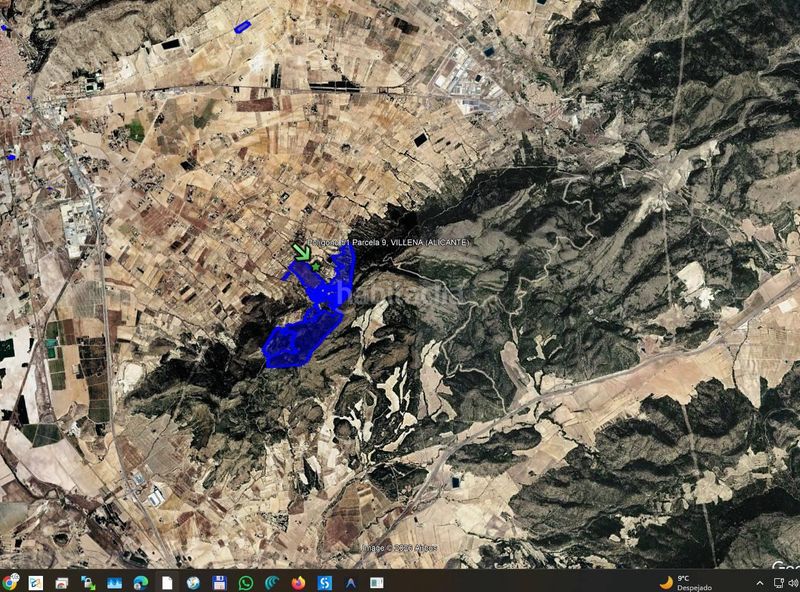Open the teal wave app in the taskbar
The image size is (800, 592).
272,583
